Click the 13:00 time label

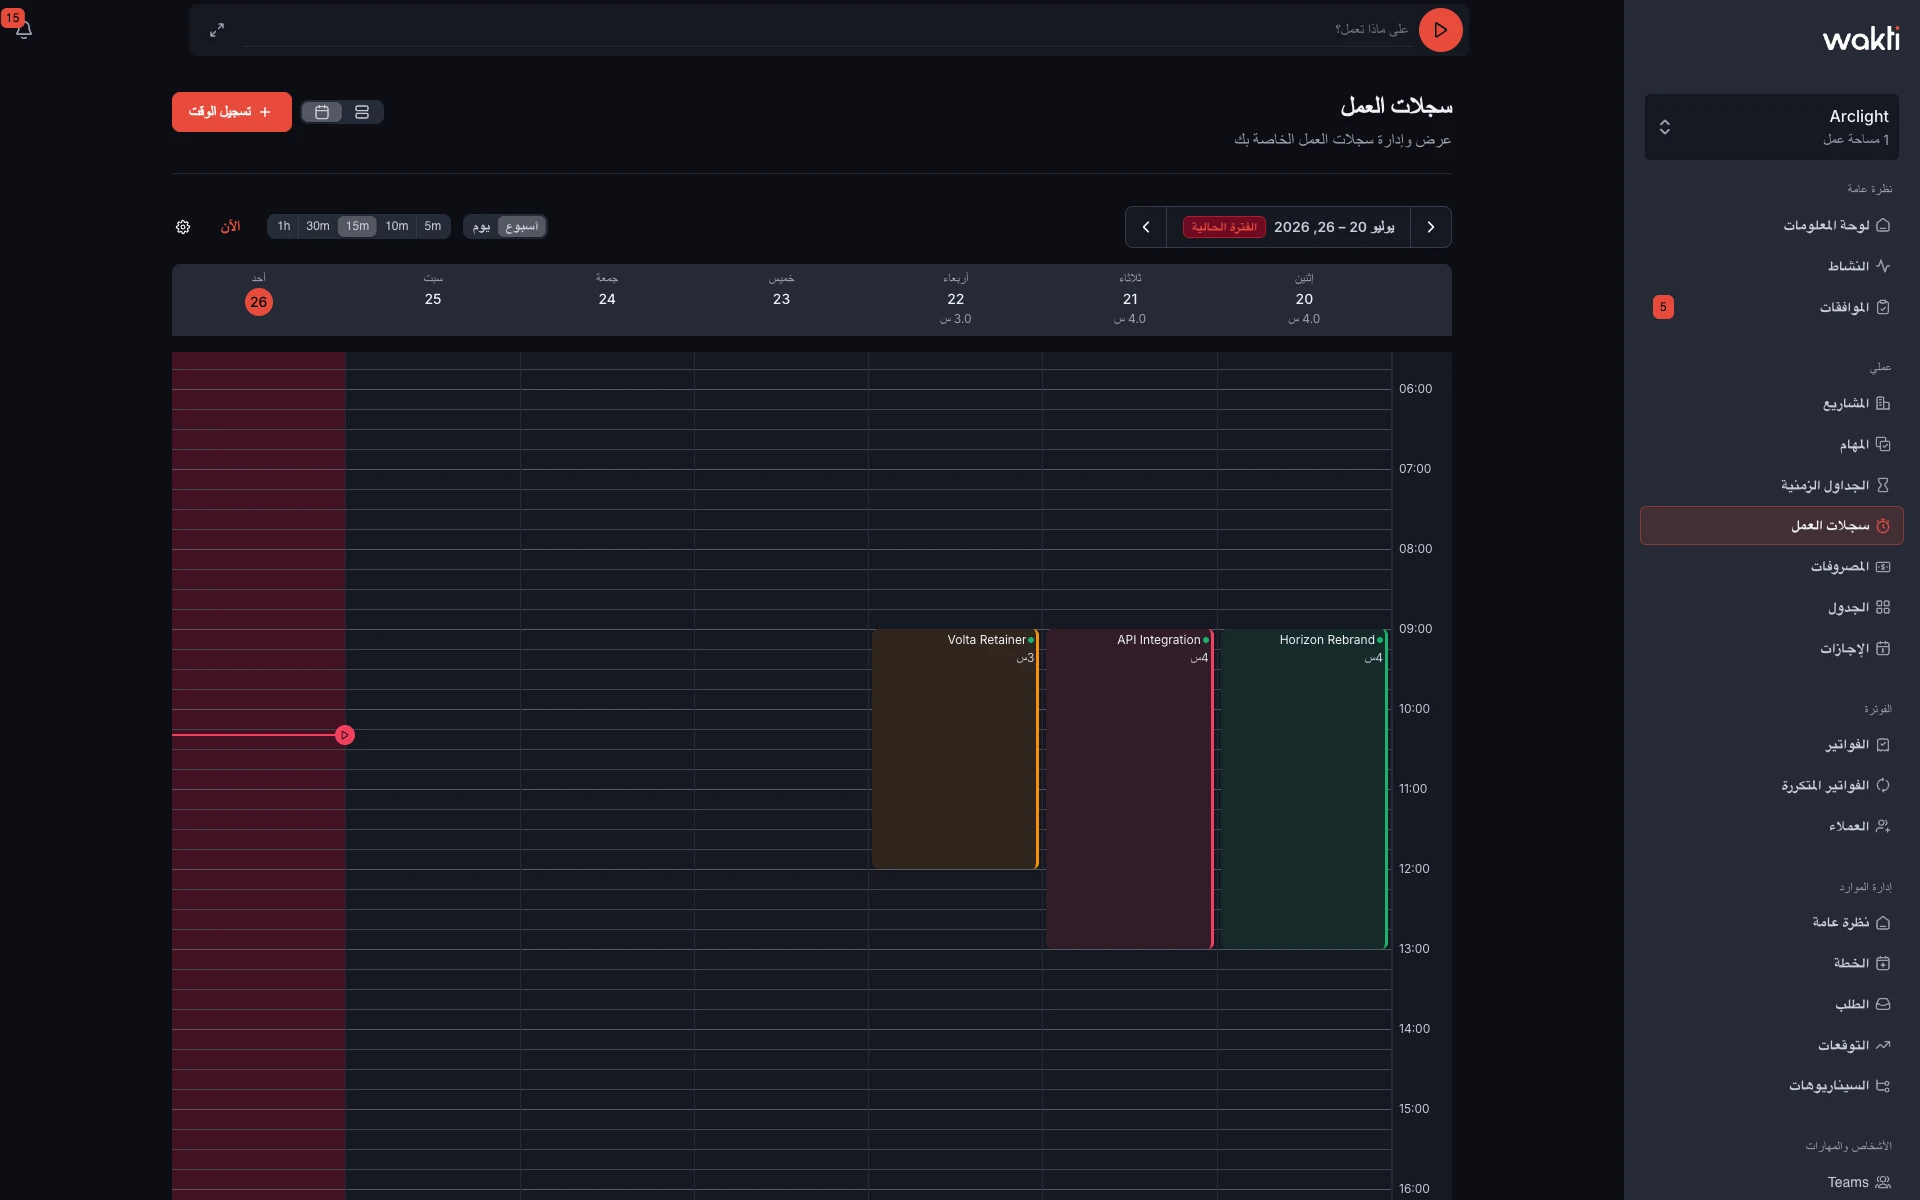pos(1414,949)
